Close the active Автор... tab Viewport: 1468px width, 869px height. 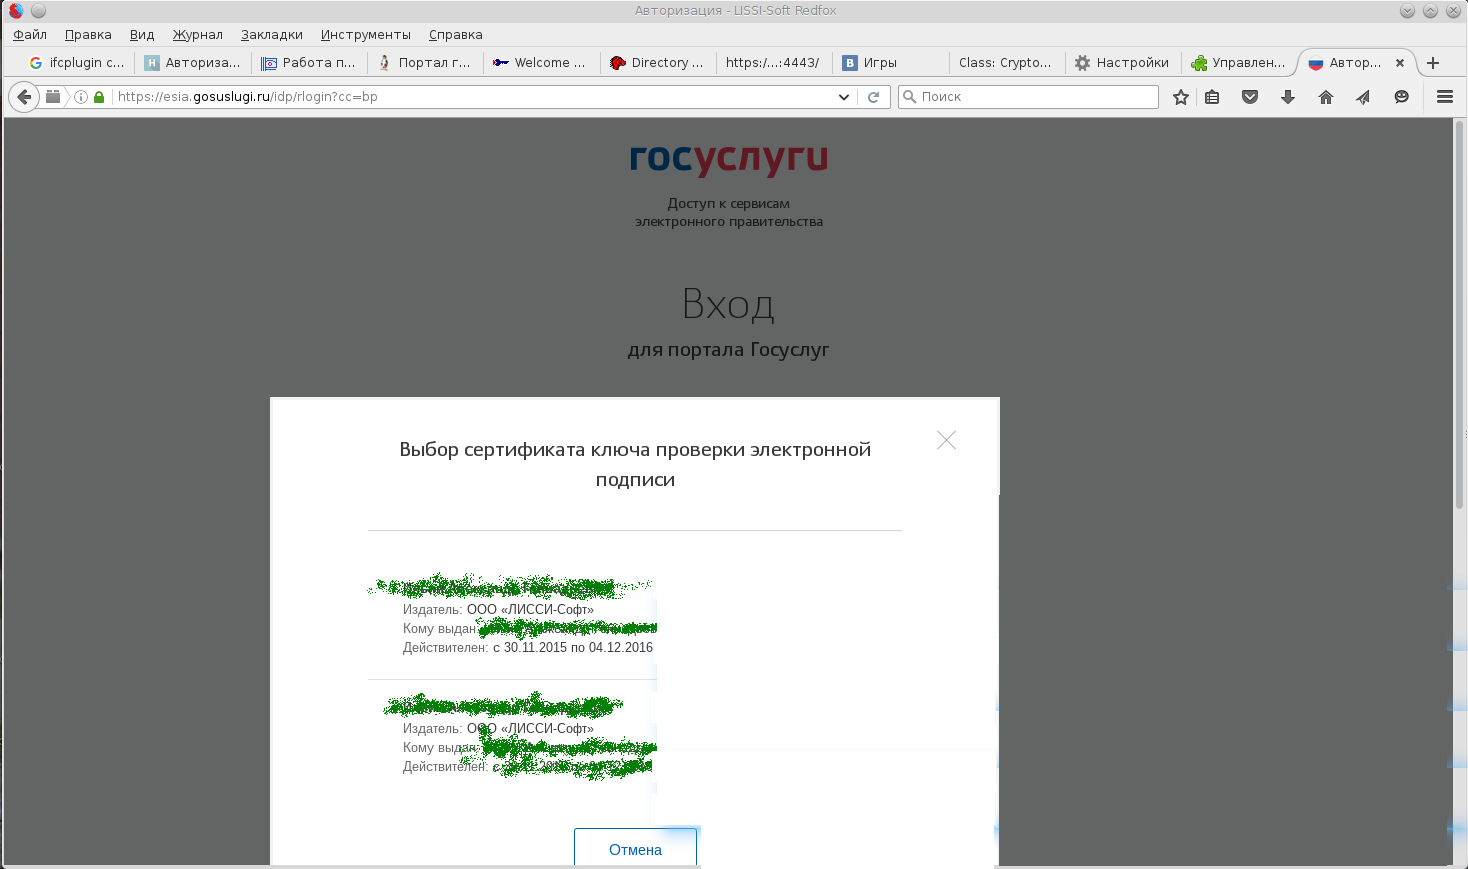[x=1400, y=62]
